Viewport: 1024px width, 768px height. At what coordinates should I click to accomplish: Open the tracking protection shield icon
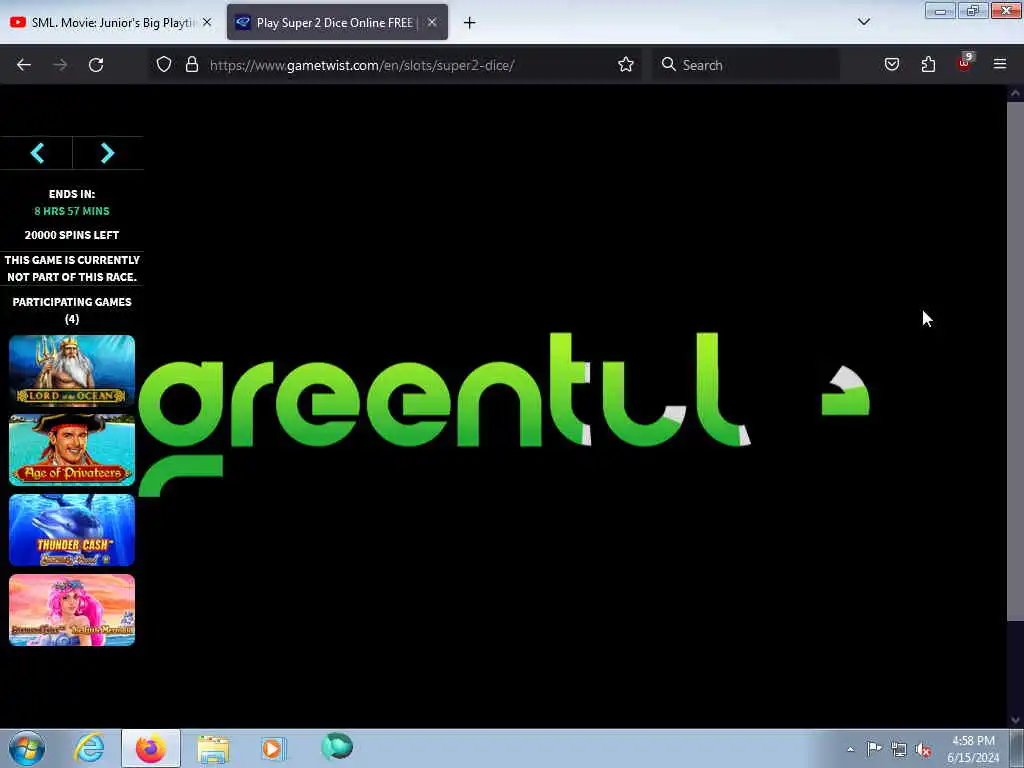164,64
